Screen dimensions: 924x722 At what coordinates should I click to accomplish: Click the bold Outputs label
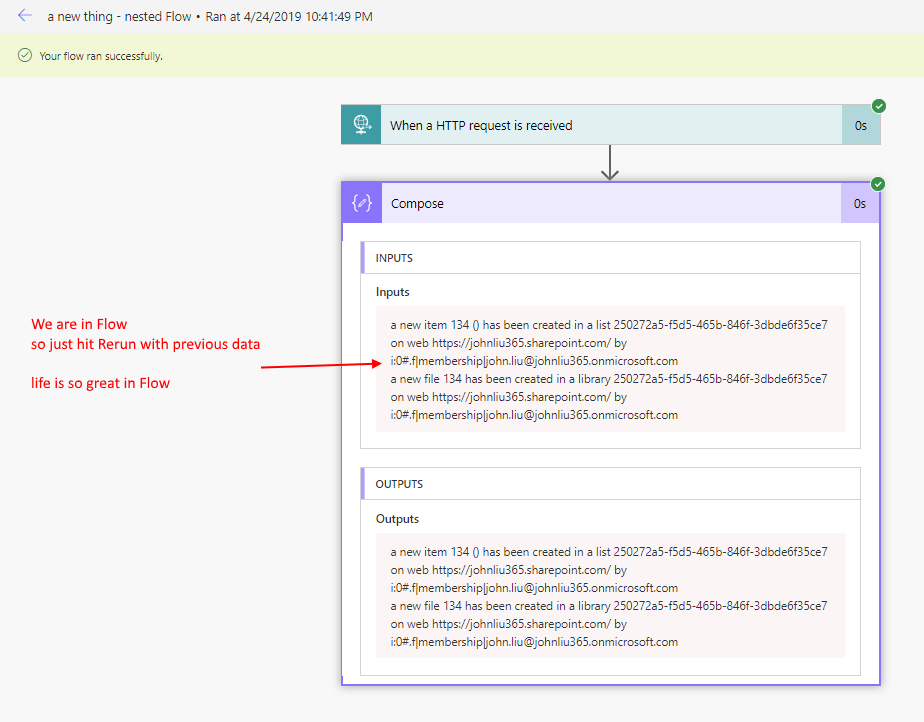pyautogui.click(x=397, y=519)
